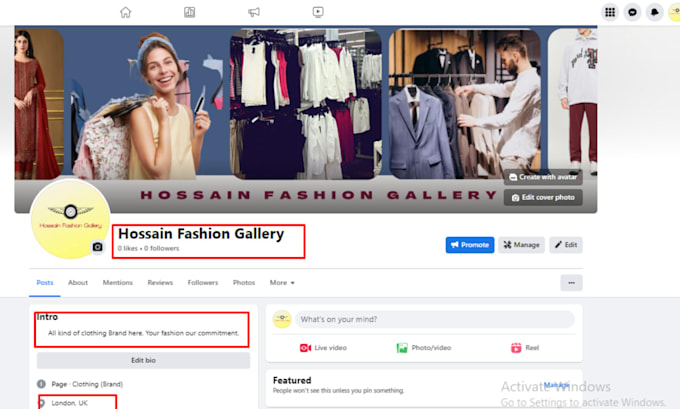The width and height of the screenshot is (680, 409).
Task: Click the London, UK location text
Action: click(x=69, y=403)
